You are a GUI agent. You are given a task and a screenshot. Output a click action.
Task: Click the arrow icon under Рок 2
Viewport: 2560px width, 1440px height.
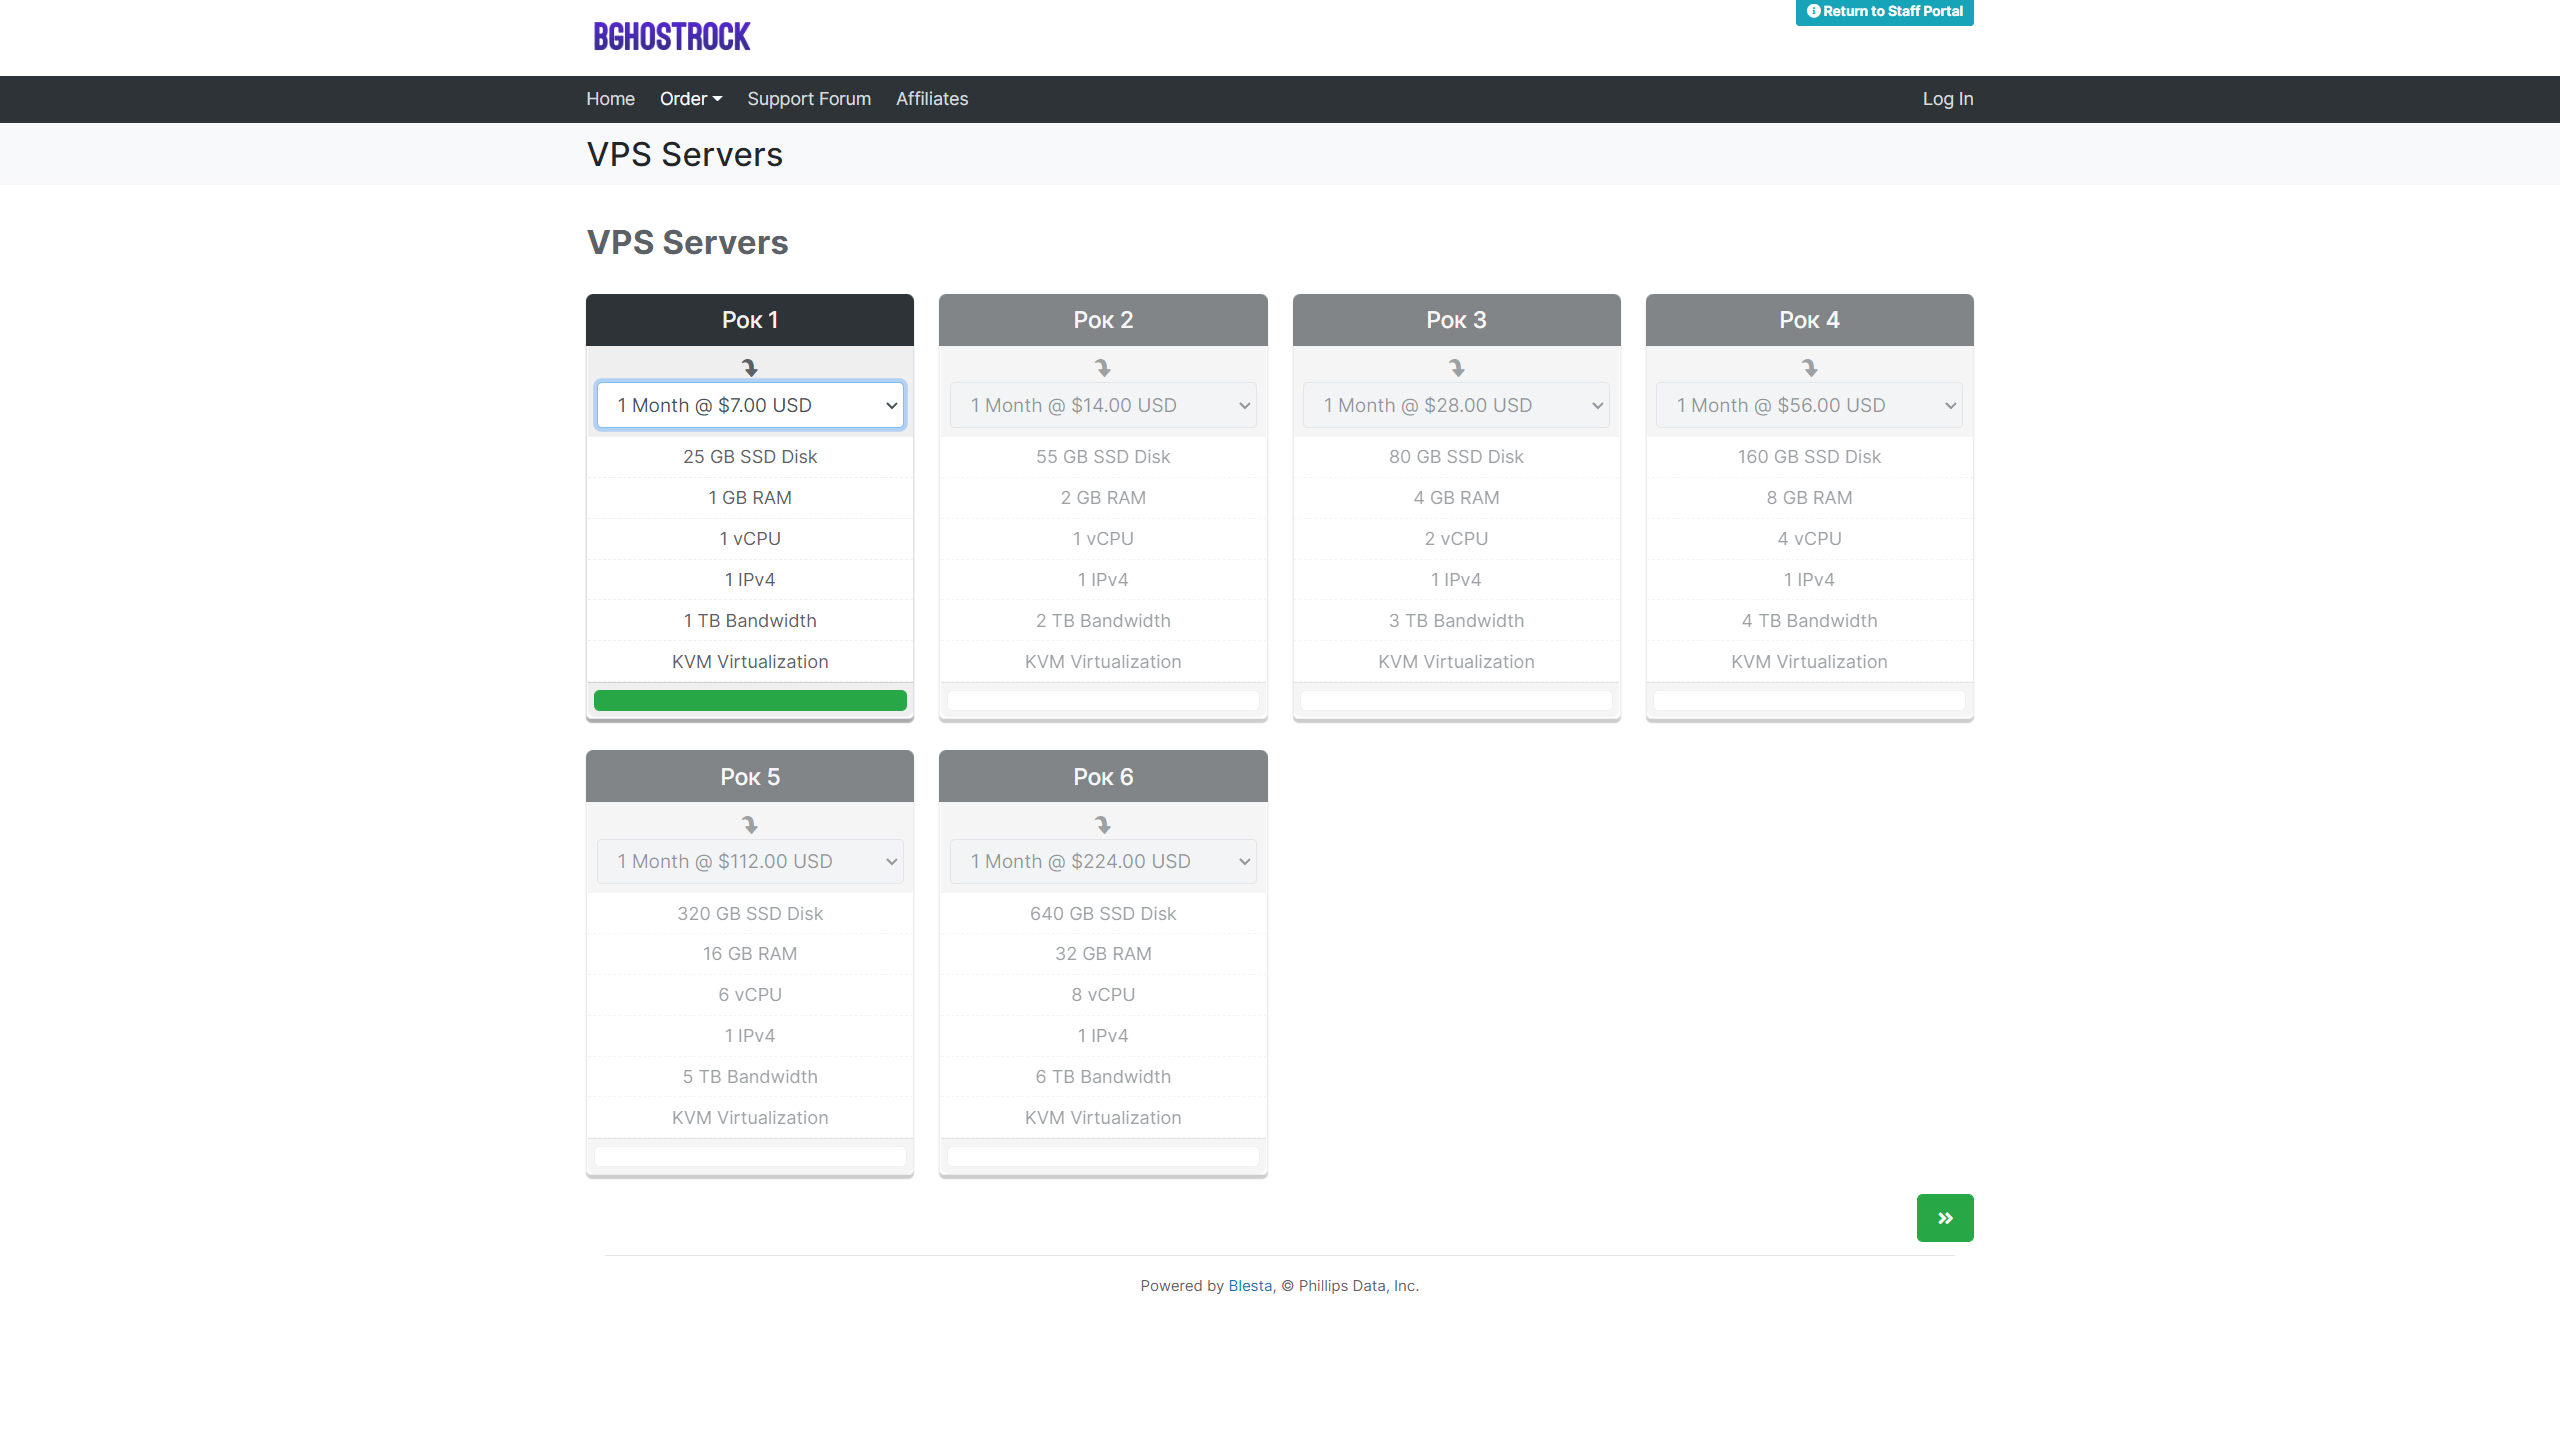click(x=1103, y=368)
